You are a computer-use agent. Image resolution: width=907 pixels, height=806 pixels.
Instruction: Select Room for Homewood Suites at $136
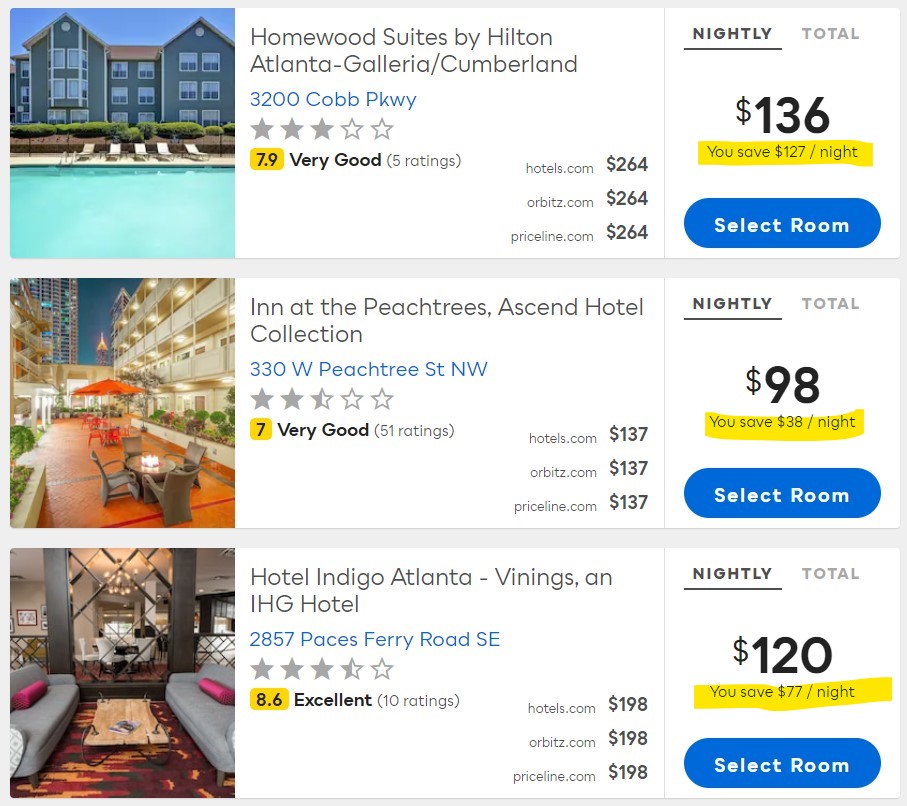click(782, 224)
